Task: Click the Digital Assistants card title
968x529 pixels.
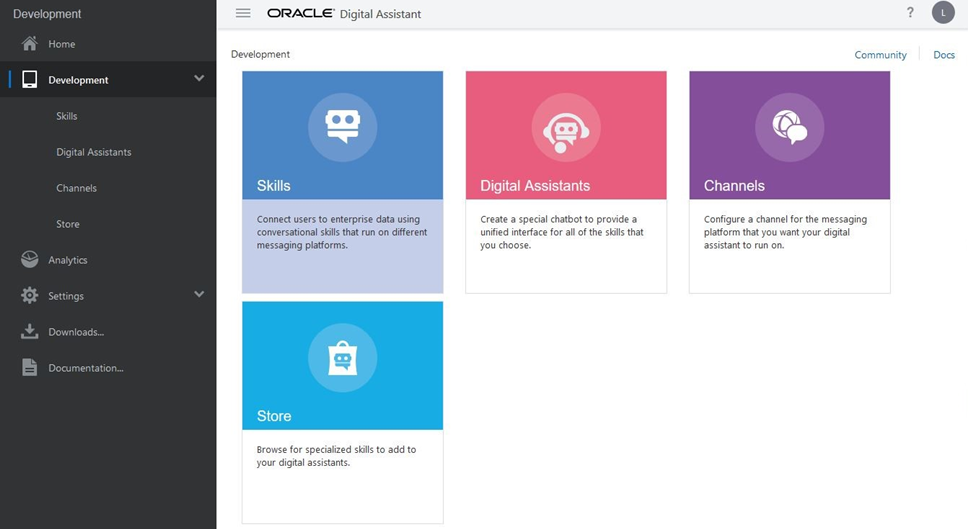Action: pos(535,185)
